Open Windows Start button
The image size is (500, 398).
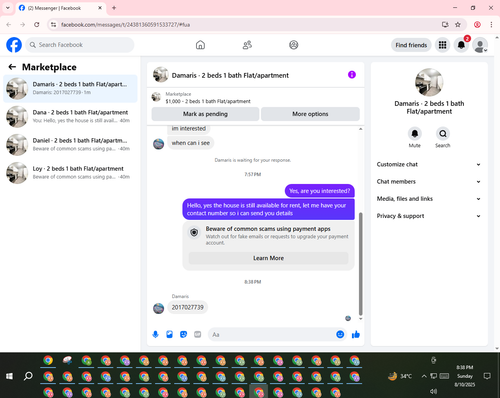click(x=9, y=376)
